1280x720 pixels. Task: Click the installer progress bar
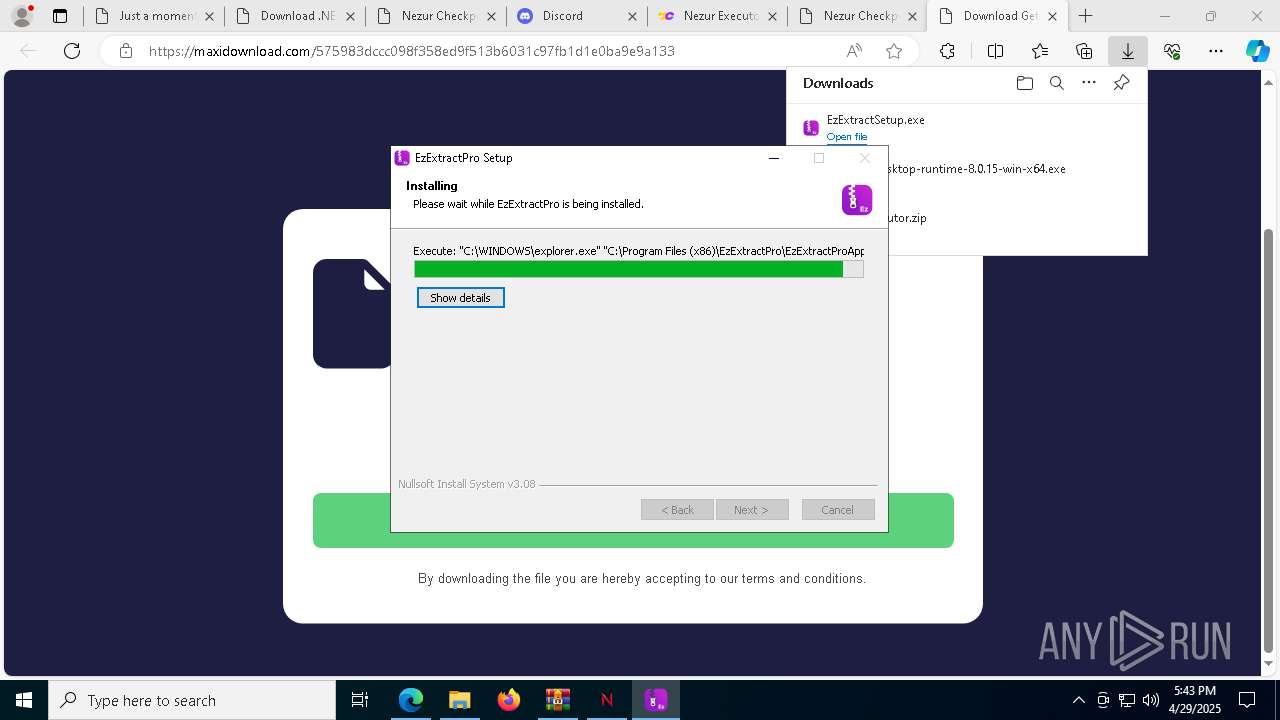tap(638, 269)
